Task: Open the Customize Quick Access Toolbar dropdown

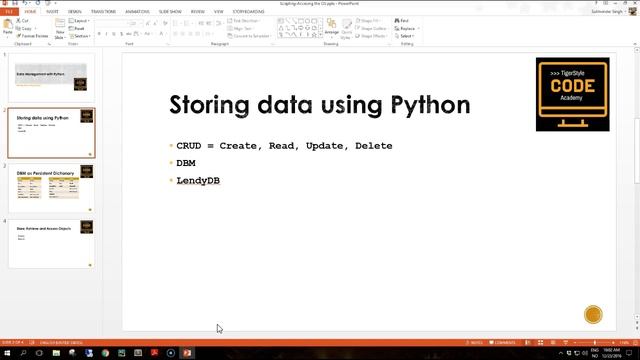Action: point(55,3)
